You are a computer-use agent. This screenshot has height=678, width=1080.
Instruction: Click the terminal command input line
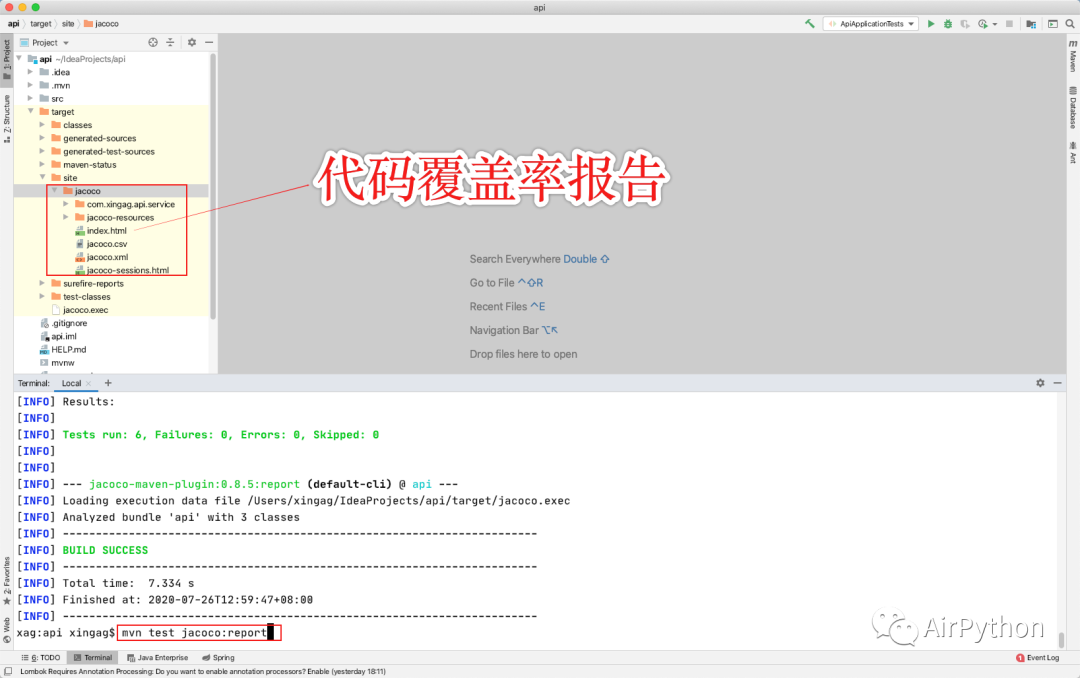click(200, 633)
